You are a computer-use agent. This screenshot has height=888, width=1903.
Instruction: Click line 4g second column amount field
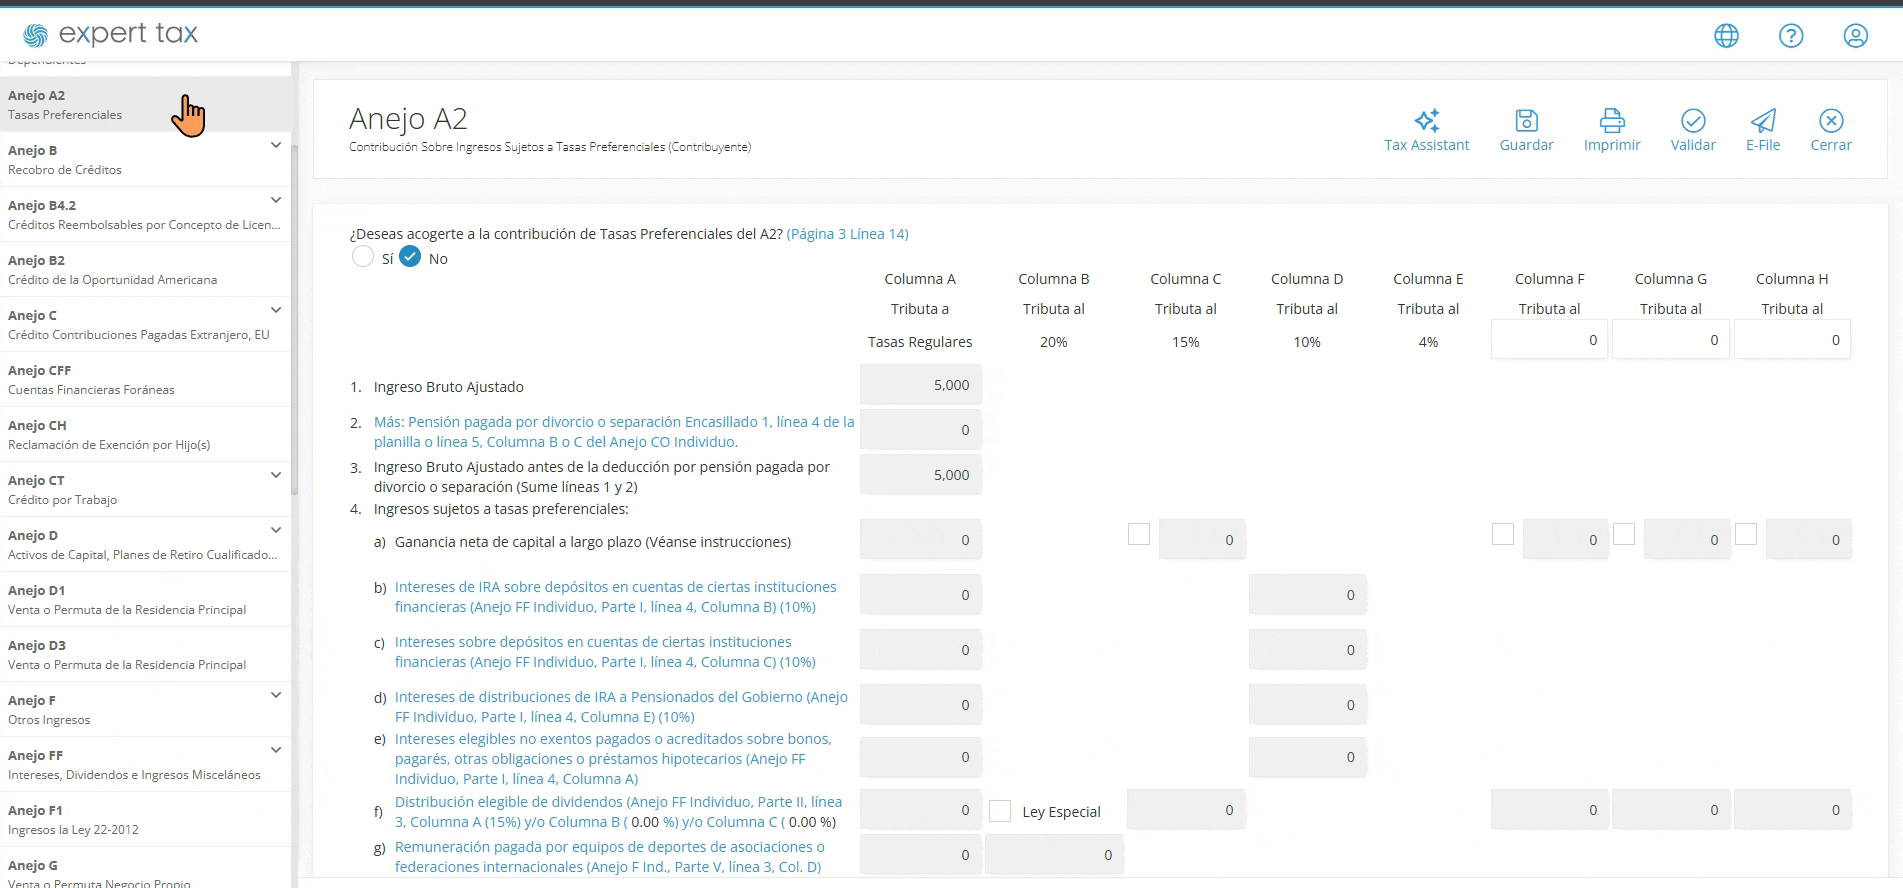(1054, 855)
